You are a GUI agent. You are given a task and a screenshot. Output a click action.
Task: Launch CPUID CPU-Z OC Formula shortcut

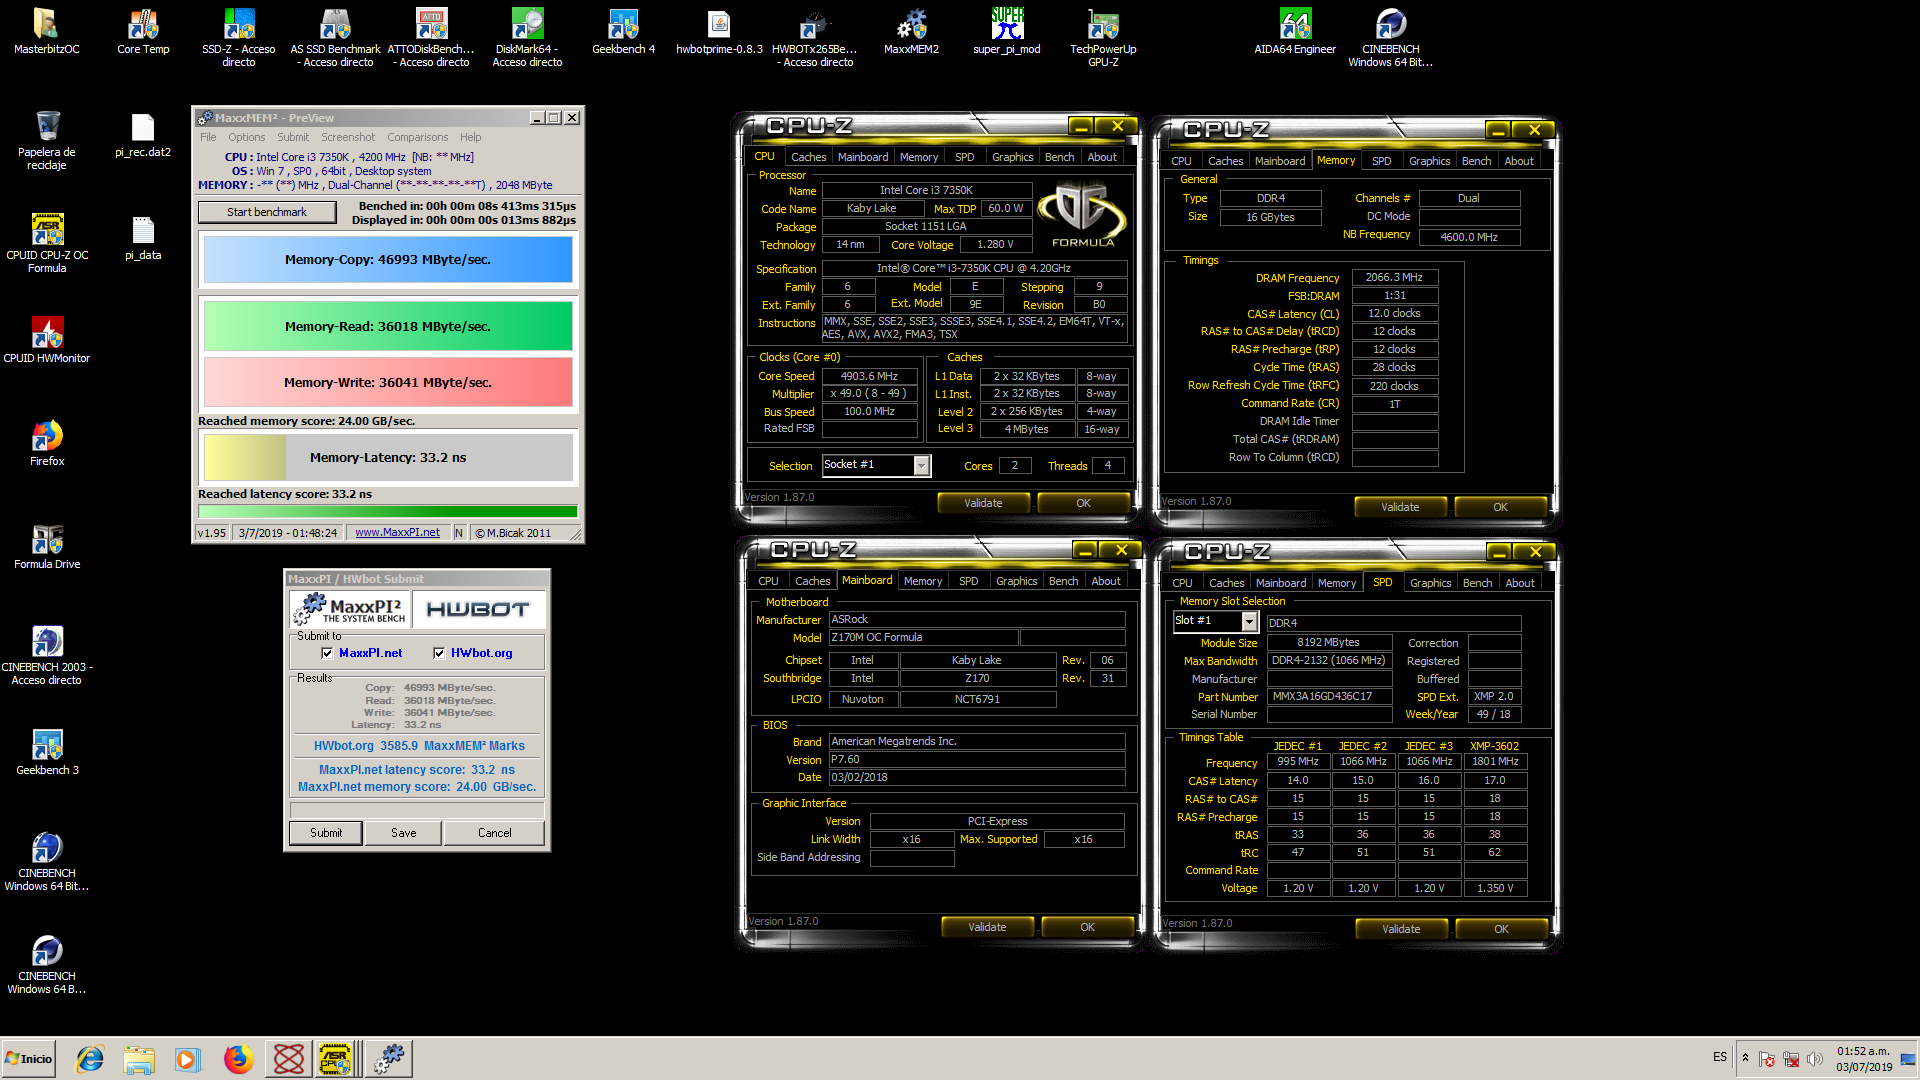pyautogui.click(x=47, y=244)
